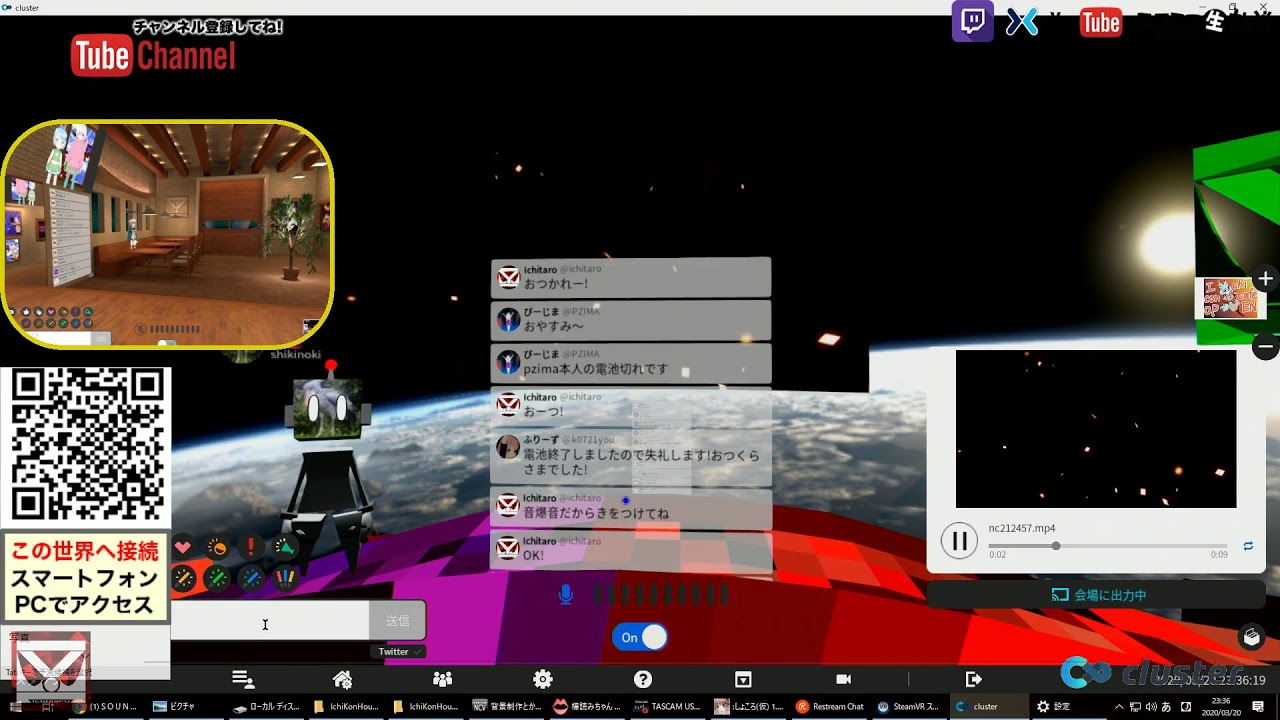Click the blue microphone icon
Image resolution: width=1280 pixels, height=720 pixels.
[x=566, y=595]
